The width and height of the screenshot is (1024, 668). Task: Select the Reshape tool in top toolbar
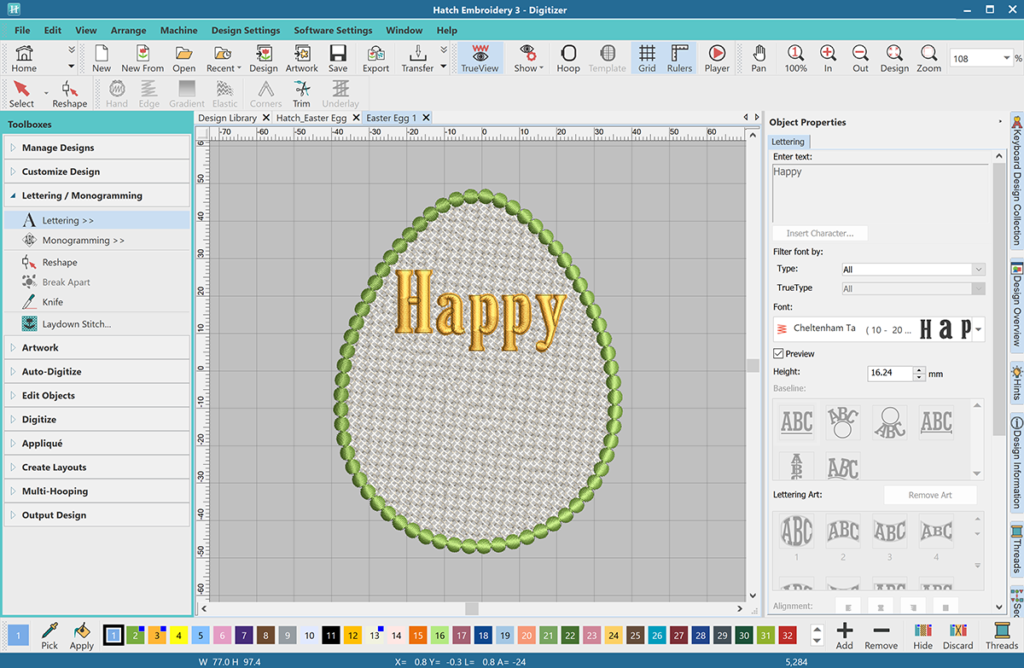(69, 94)
